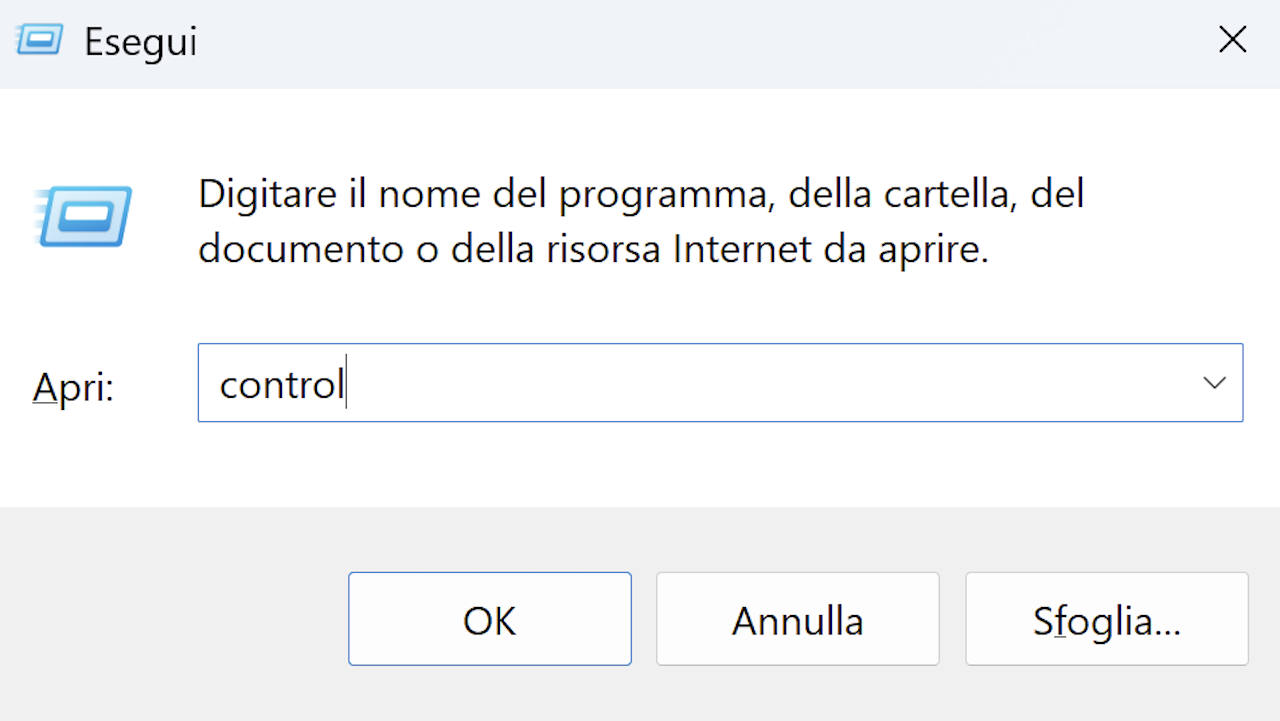Screen dimensions: 1280x721
Task: Click the small Esegui icon in title bar
Action: point(40,41)
